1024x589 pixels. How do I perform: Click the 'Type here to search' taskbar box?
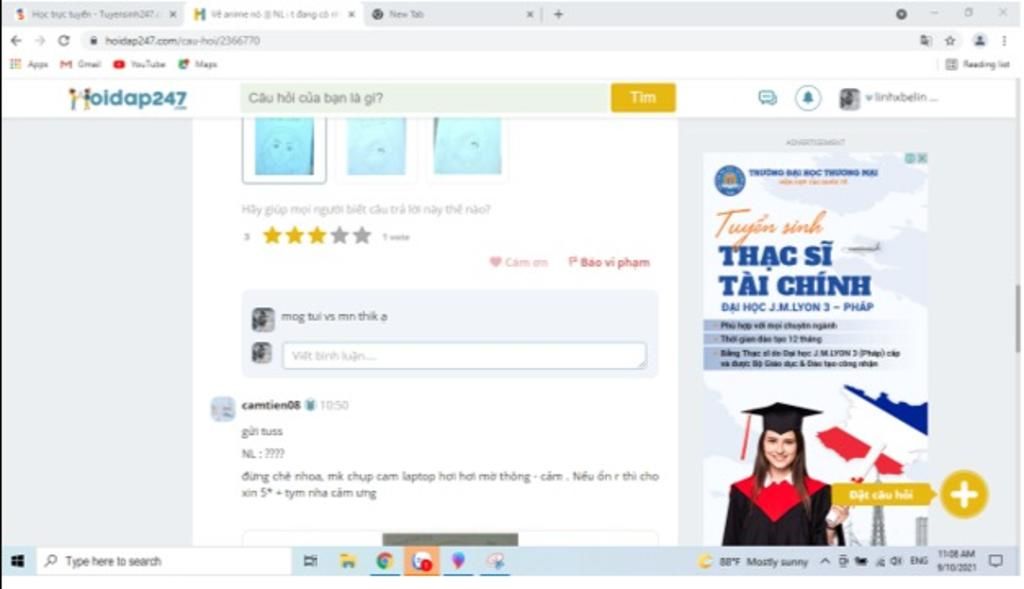pyautogui.click(x=163, y=561)
